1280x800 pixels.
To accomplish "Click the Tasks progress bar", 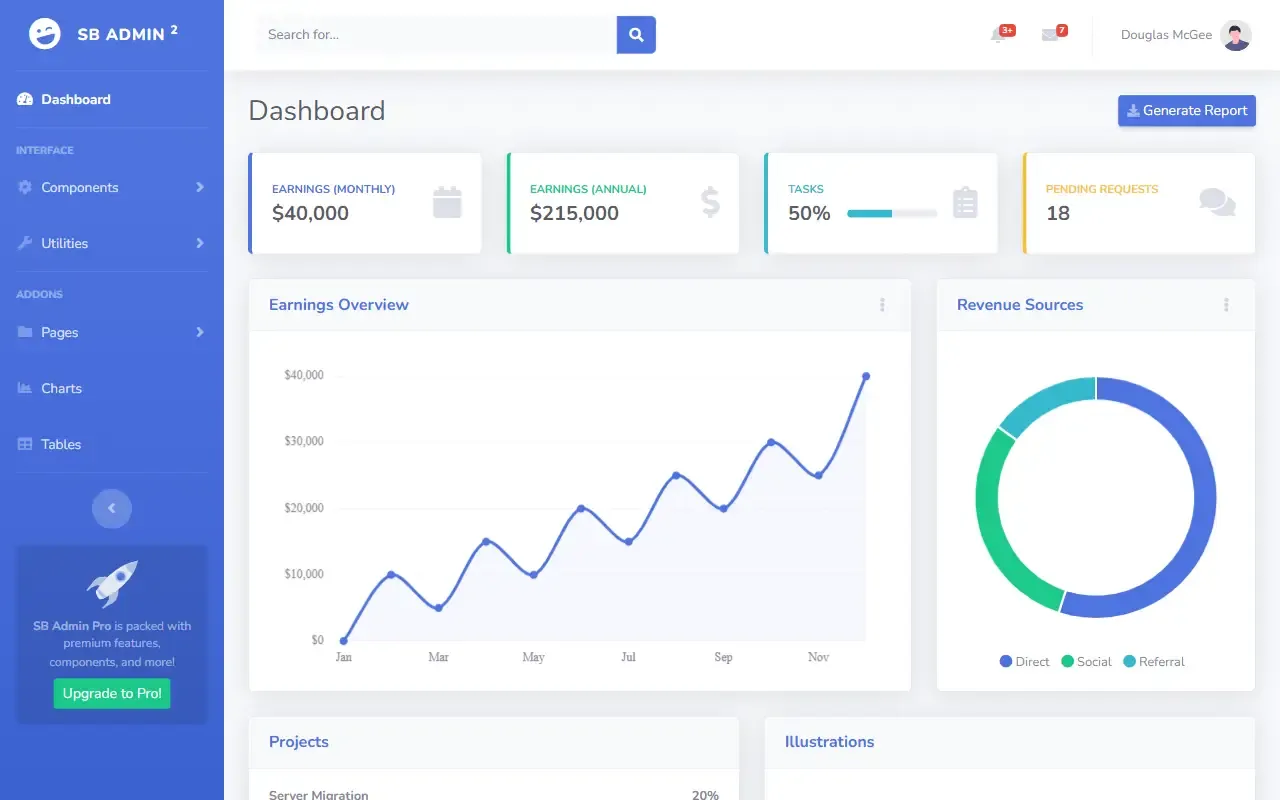I will pyautogui.click(x=892, y=213).
